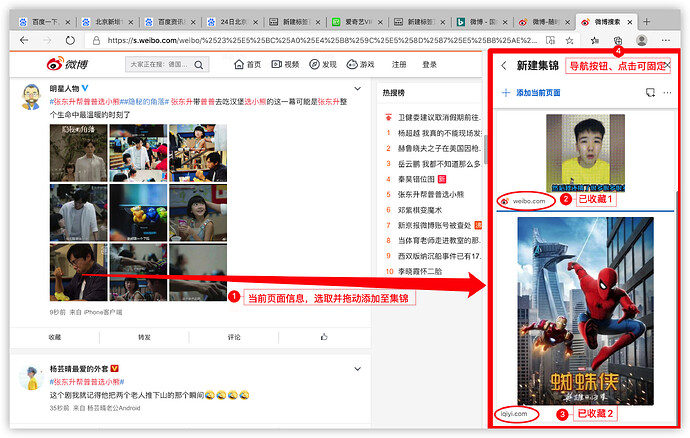Click 收藏 under the 明星人物 post
The width and height of the screenshot is (690, 438).
point(55,337)
